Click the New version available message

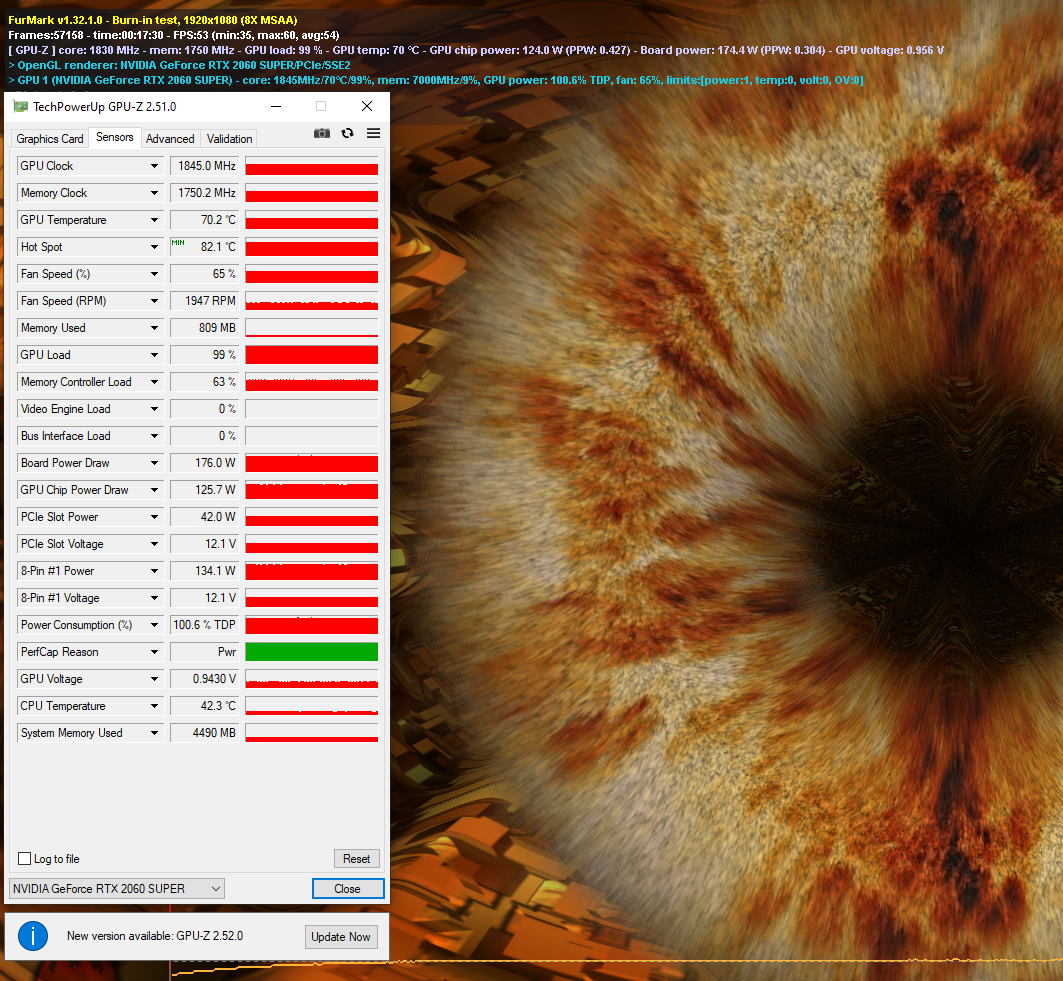pyautogui.click(x=155, y=936)
